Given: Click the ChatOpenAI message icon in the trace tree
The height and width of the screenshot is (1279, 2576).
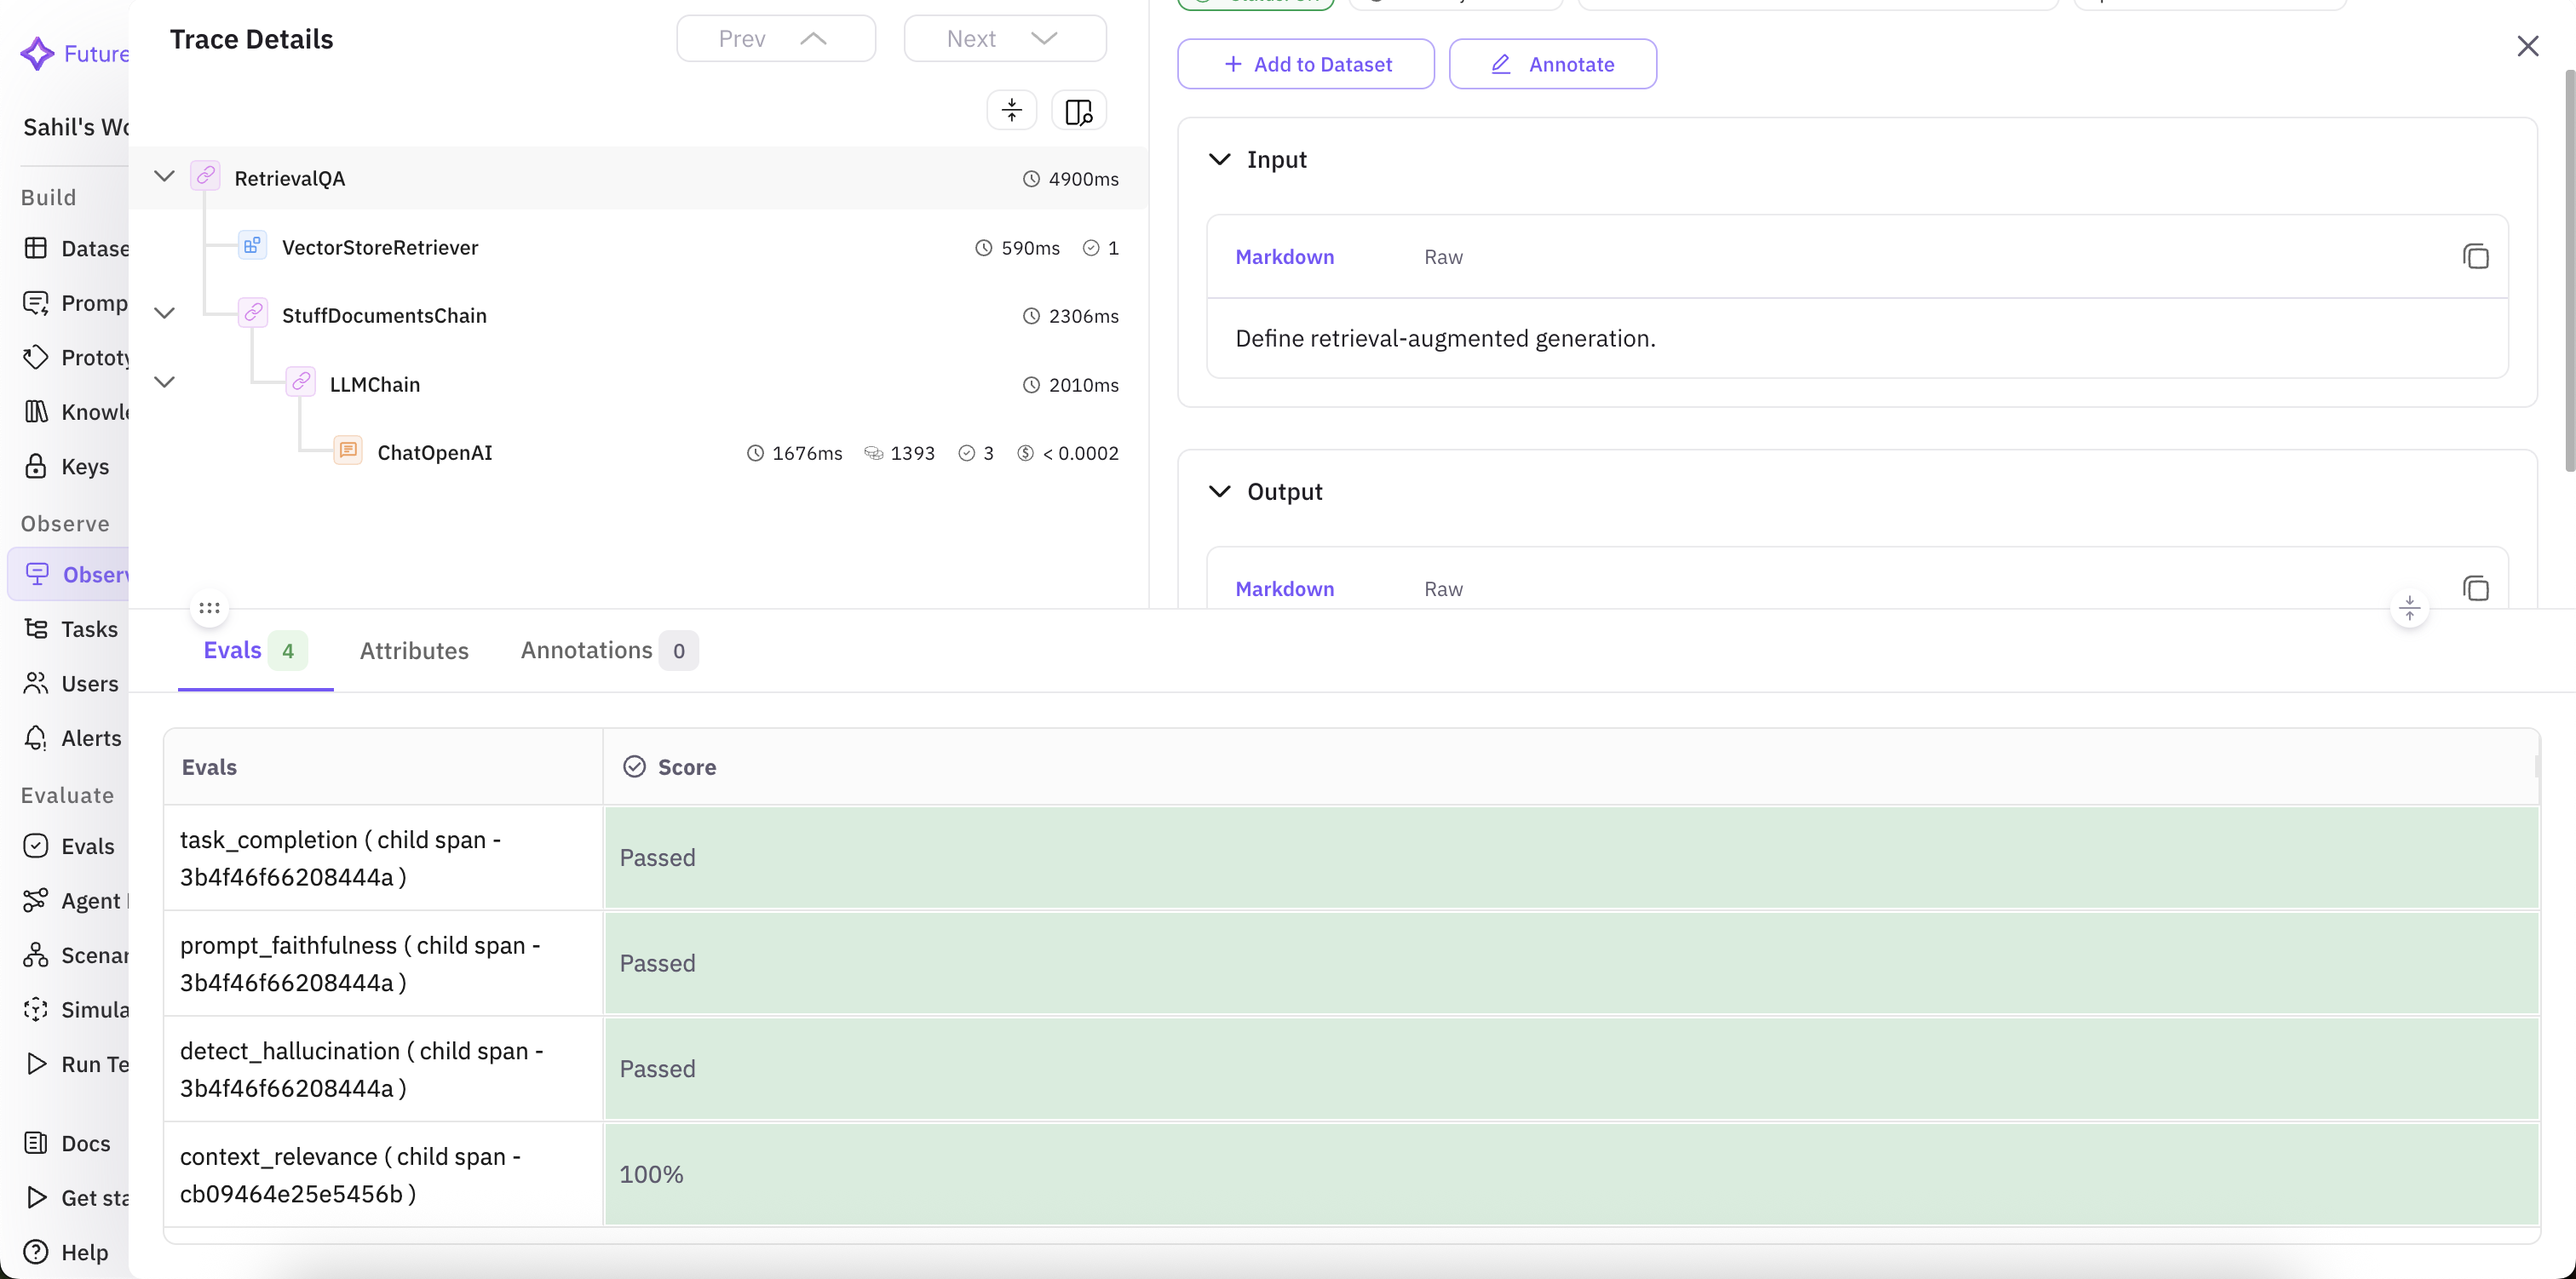Looking at the screenshot, I should click(347, 450).
